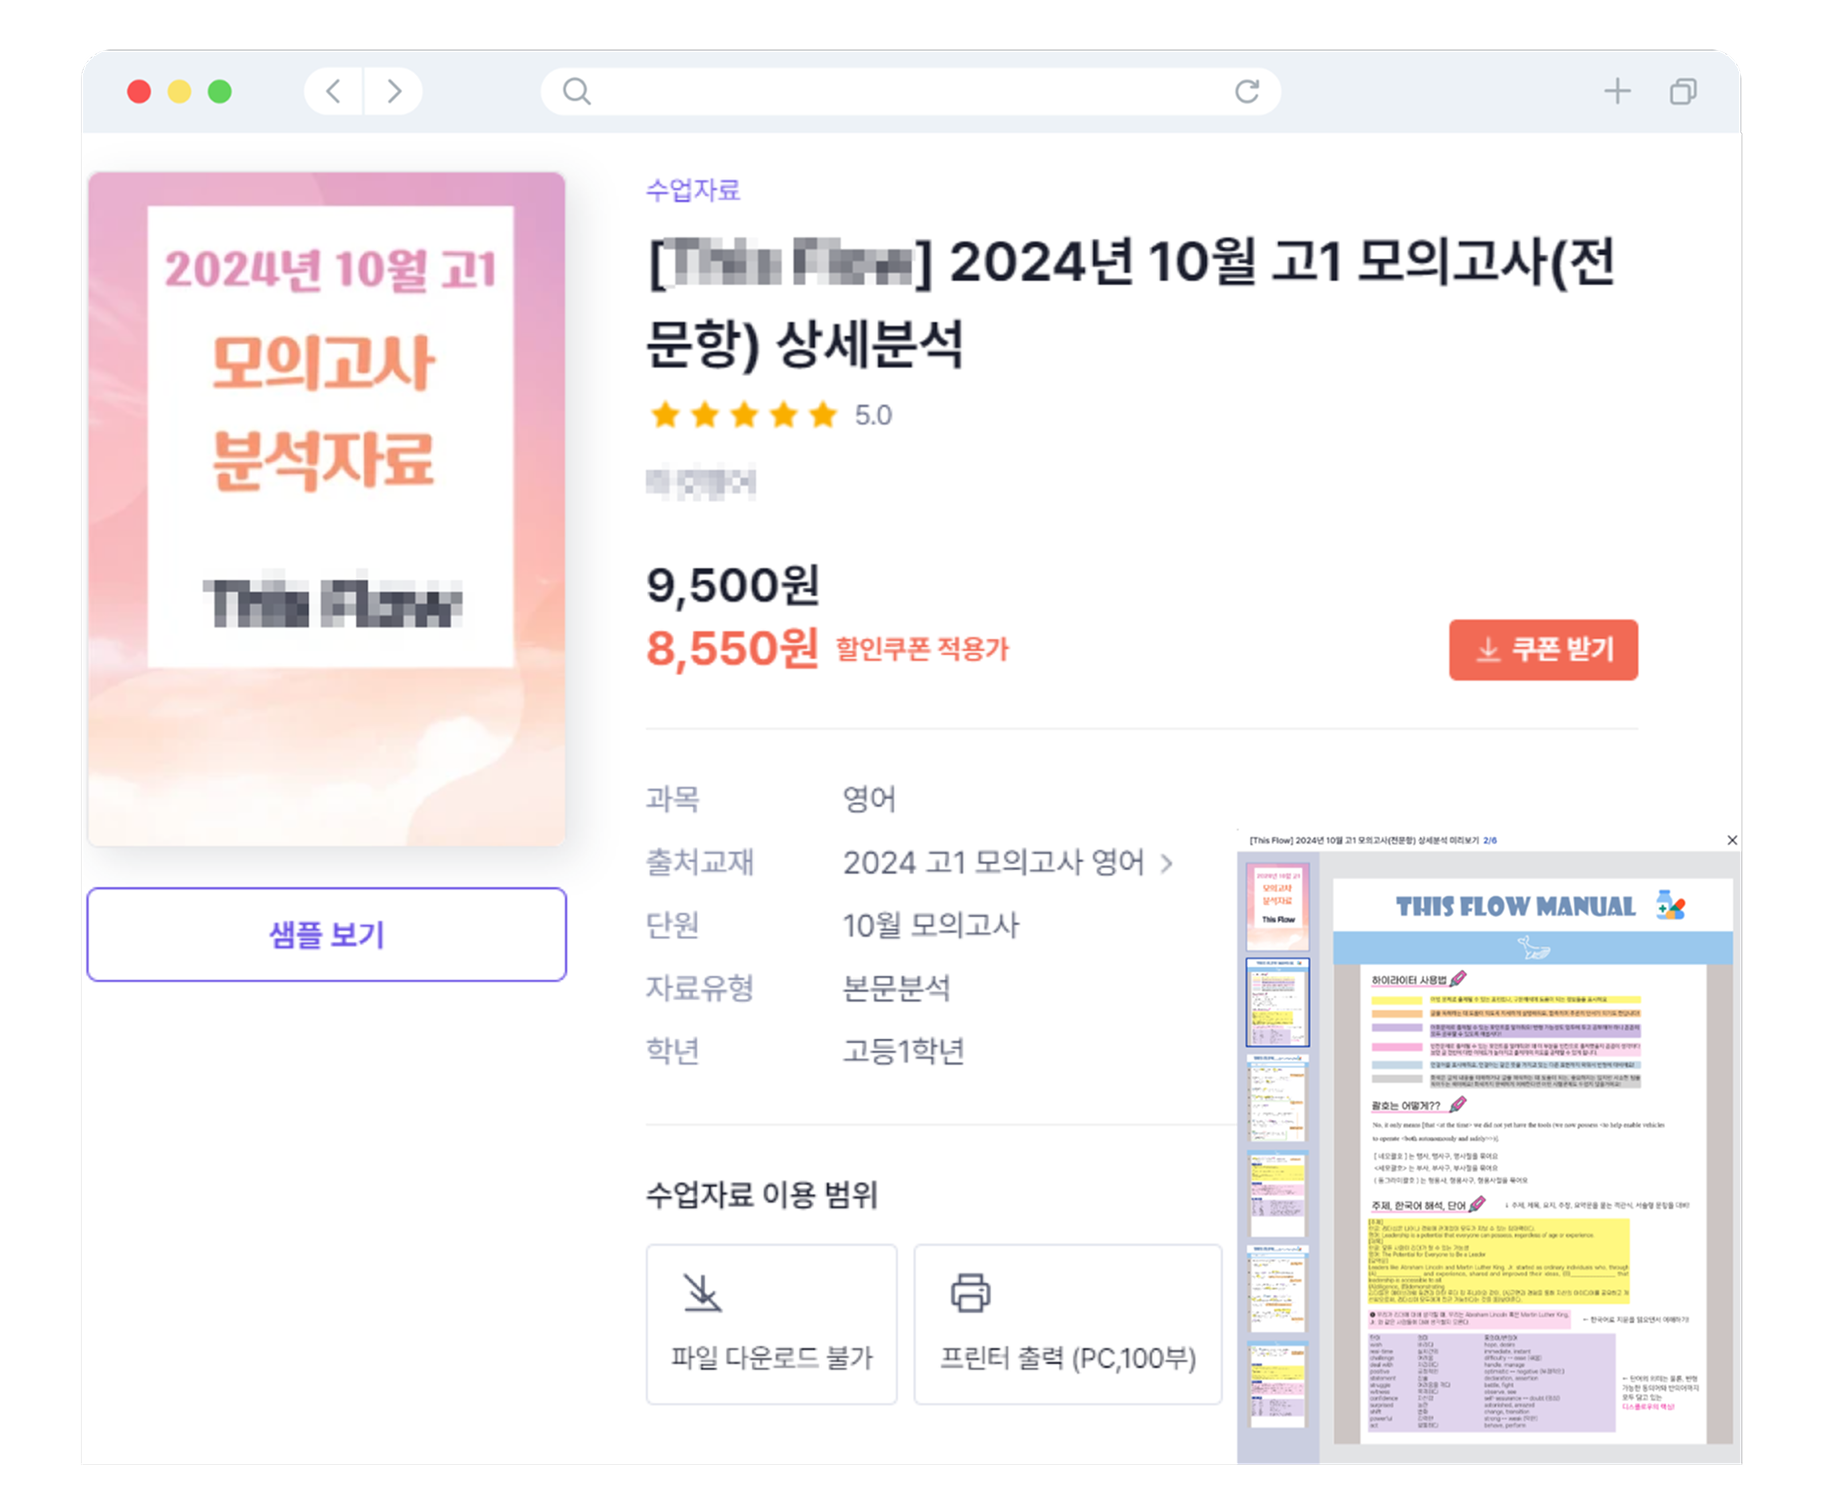Image resolution: width=1838 pixels, height=1488 pixels.
Task: Click the browser back arrow
Action: [x=334, y=92]
